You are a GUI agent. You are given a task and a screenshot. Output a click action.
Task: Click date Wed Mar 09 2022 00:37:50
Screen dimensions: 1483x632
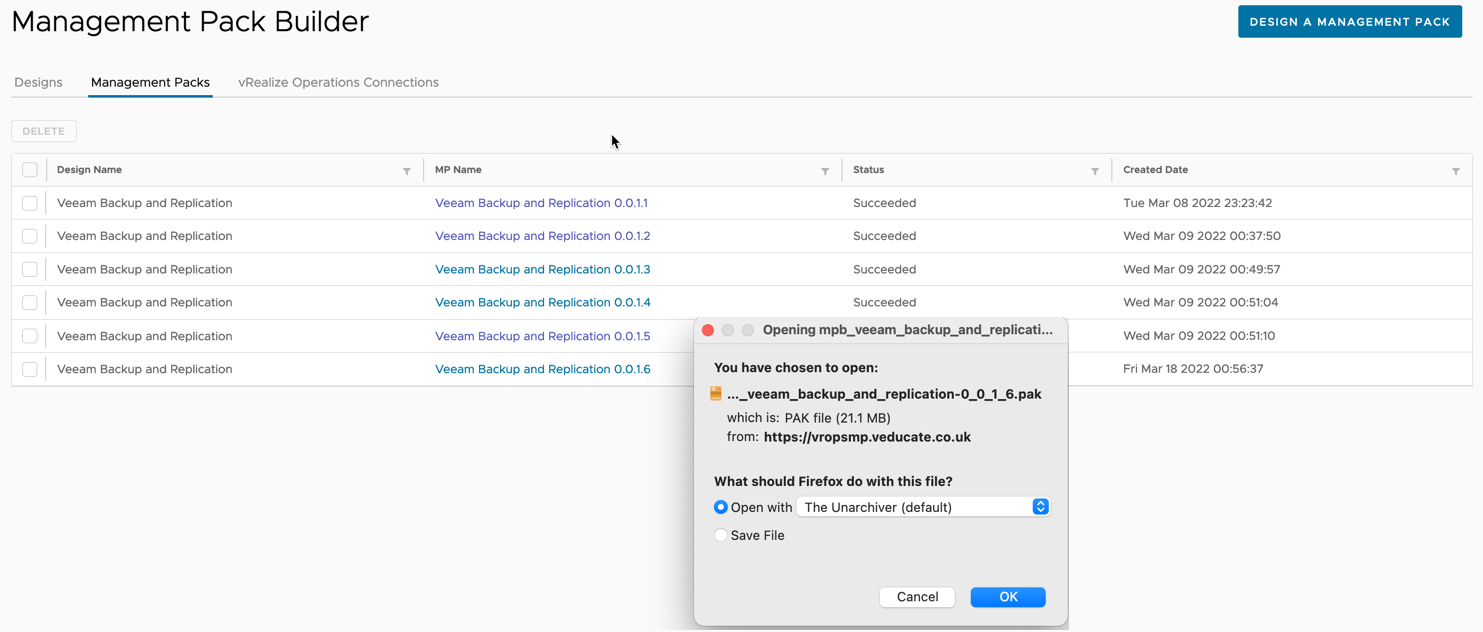tap(1201, 236)
